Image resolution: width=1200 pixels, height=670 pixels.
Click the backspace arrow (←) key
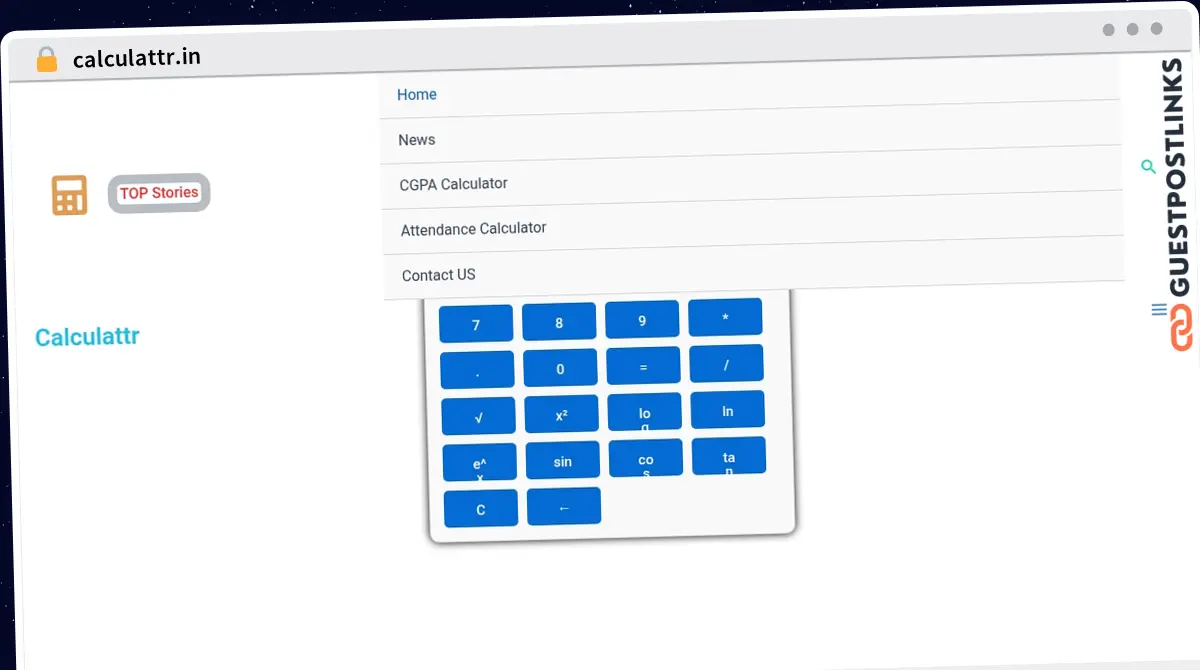[x=564, y=506]
